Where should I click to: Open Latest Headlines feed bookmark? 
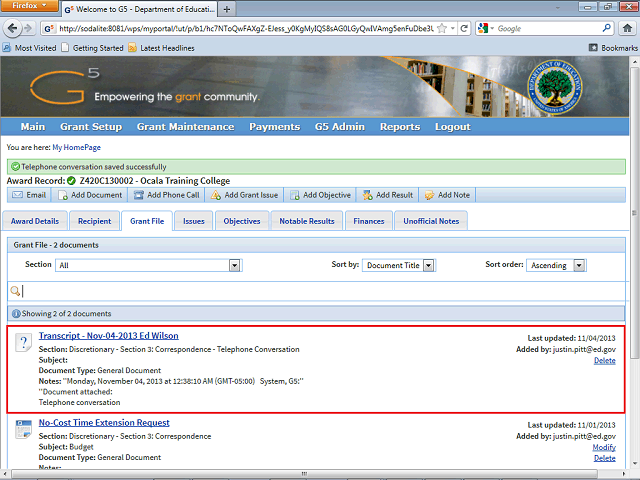[161, 48]
